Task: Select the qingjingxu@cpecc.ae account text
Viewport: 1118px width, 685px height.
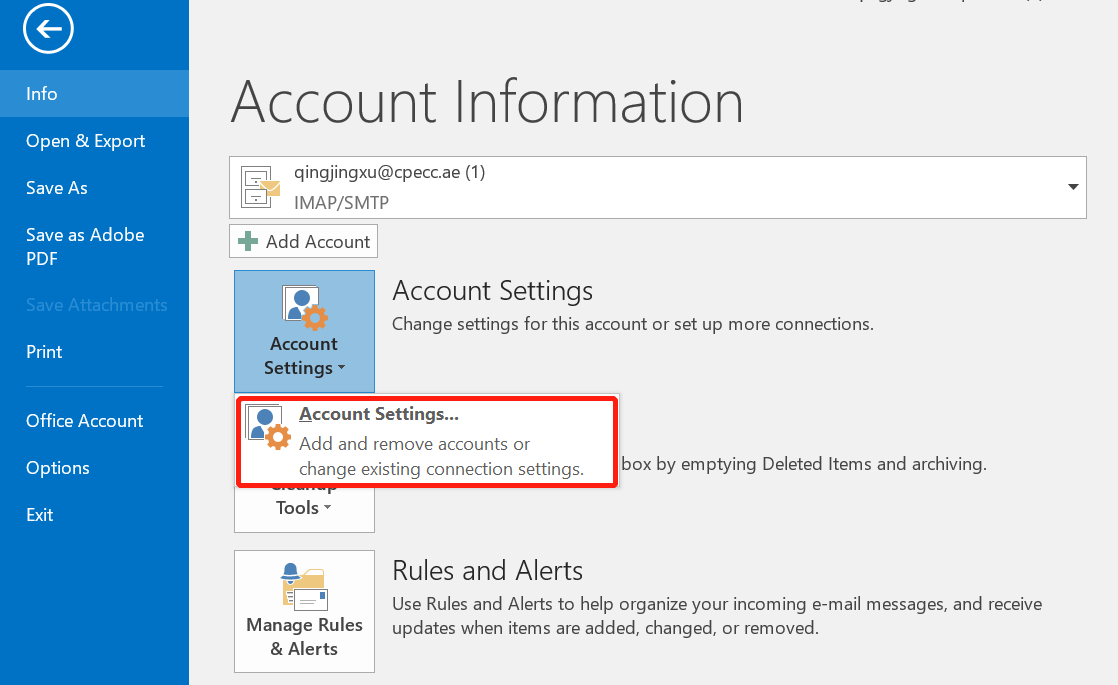Action: [389, 172]
